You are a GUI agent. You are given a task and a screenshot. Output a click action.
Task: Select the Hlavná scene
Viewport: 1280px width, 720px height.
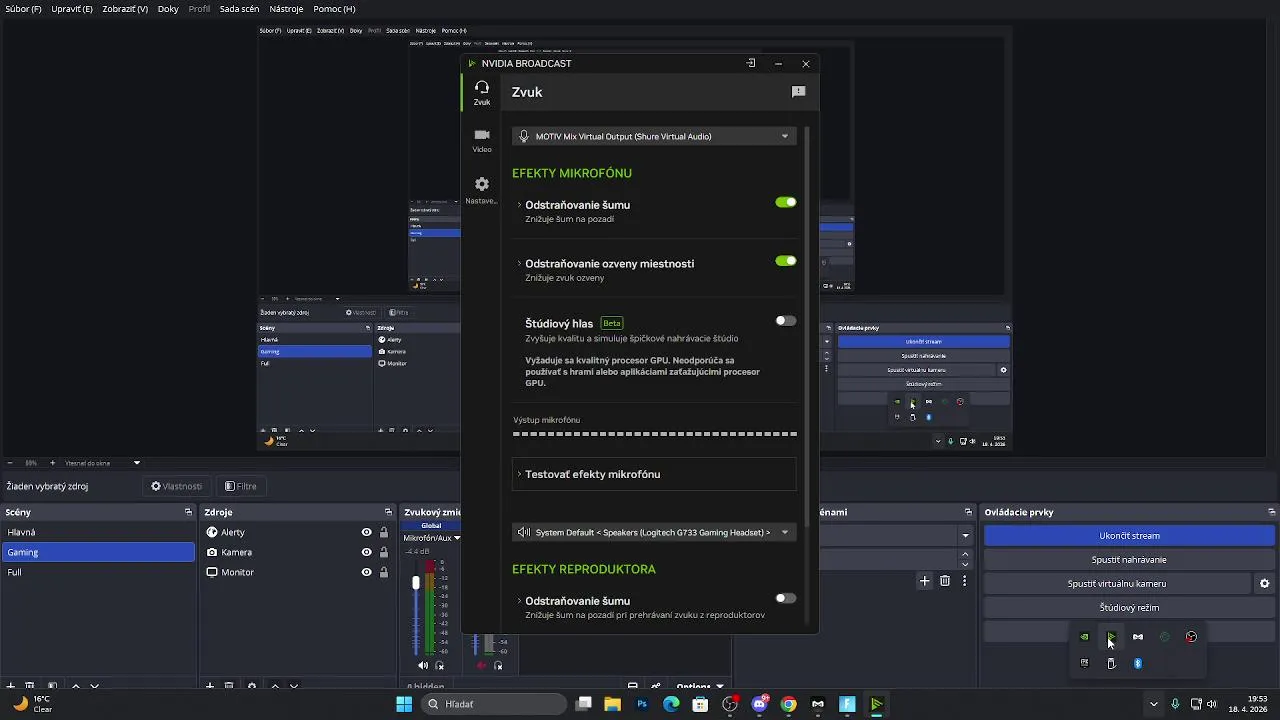tap(98, 532)
